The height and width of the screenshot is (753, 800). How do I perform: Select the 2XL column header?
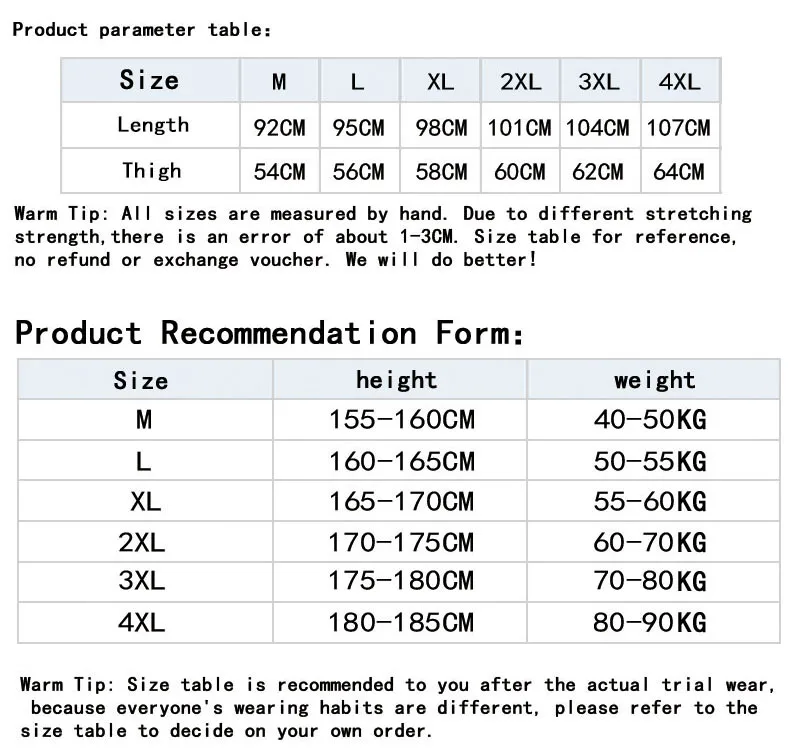coord(520,81)
